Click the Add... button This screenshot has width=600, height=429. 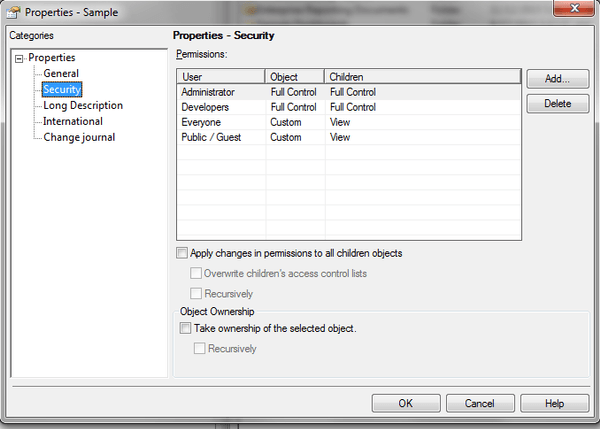(558, 79)
